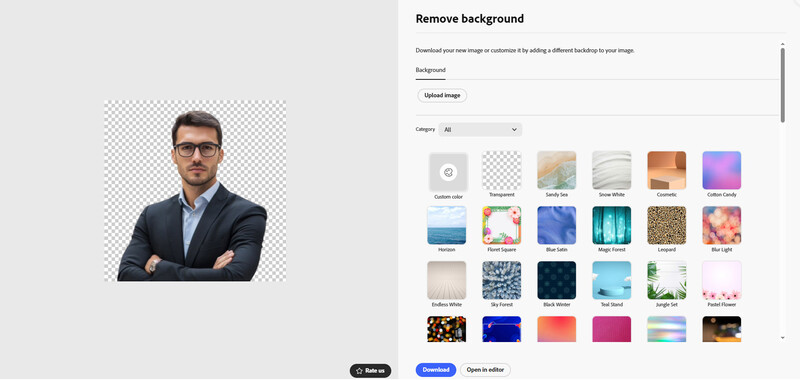Choose the Endless White backdrop

pyautogui.click(x=446, y=281)
